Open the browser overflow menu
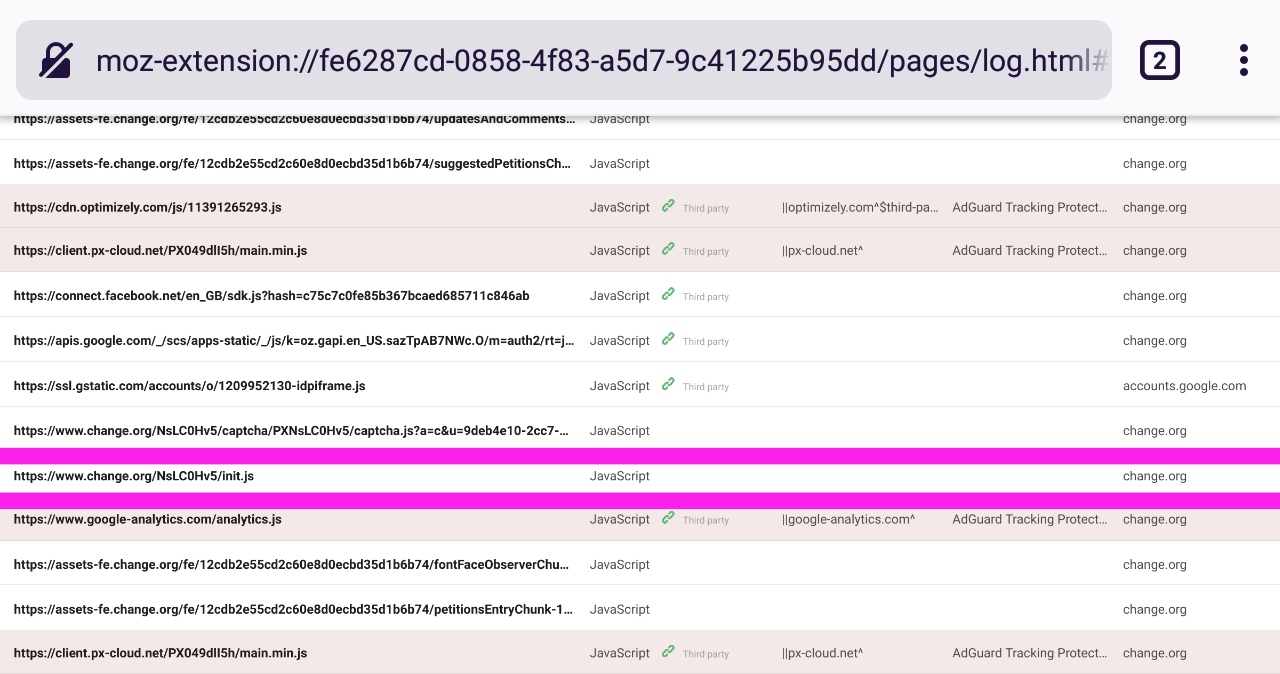Screen dimensions: 1280x674 pyautogui.click(x=1243, y=60)
